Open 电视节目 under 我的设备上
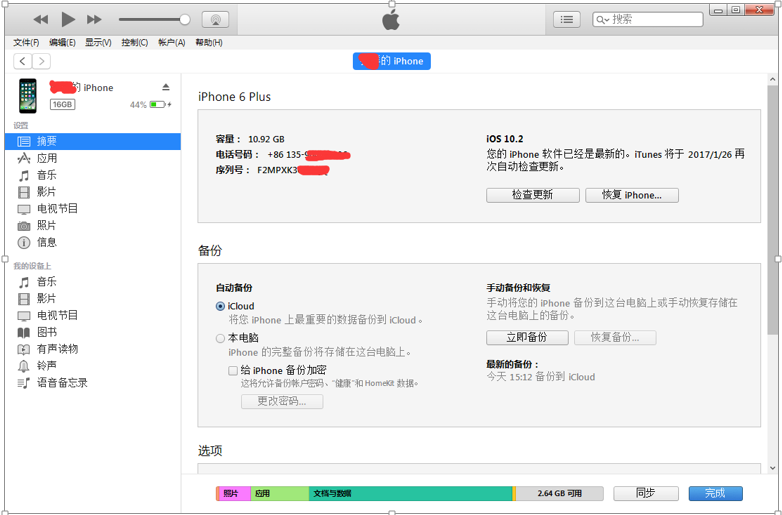The image size is (782, 515). (93, 315)
